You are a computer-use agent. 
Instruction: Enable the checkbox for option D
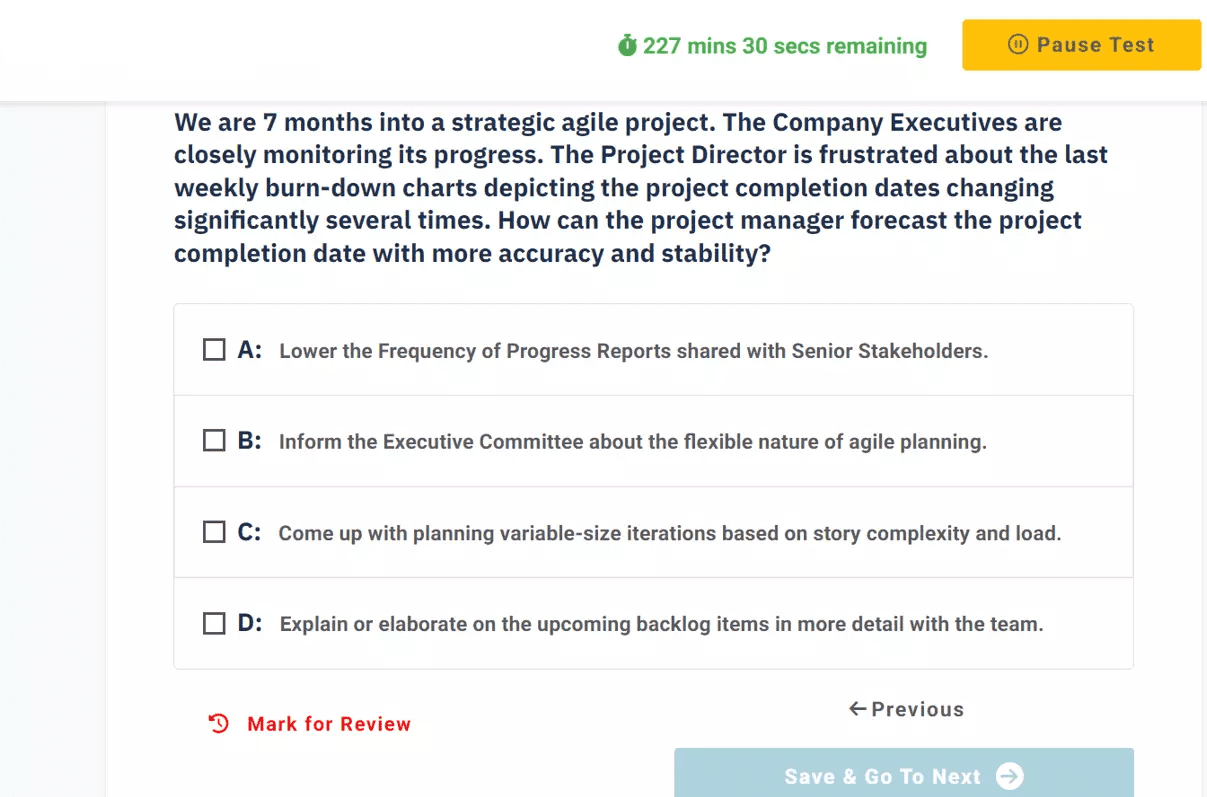(214, 624)
